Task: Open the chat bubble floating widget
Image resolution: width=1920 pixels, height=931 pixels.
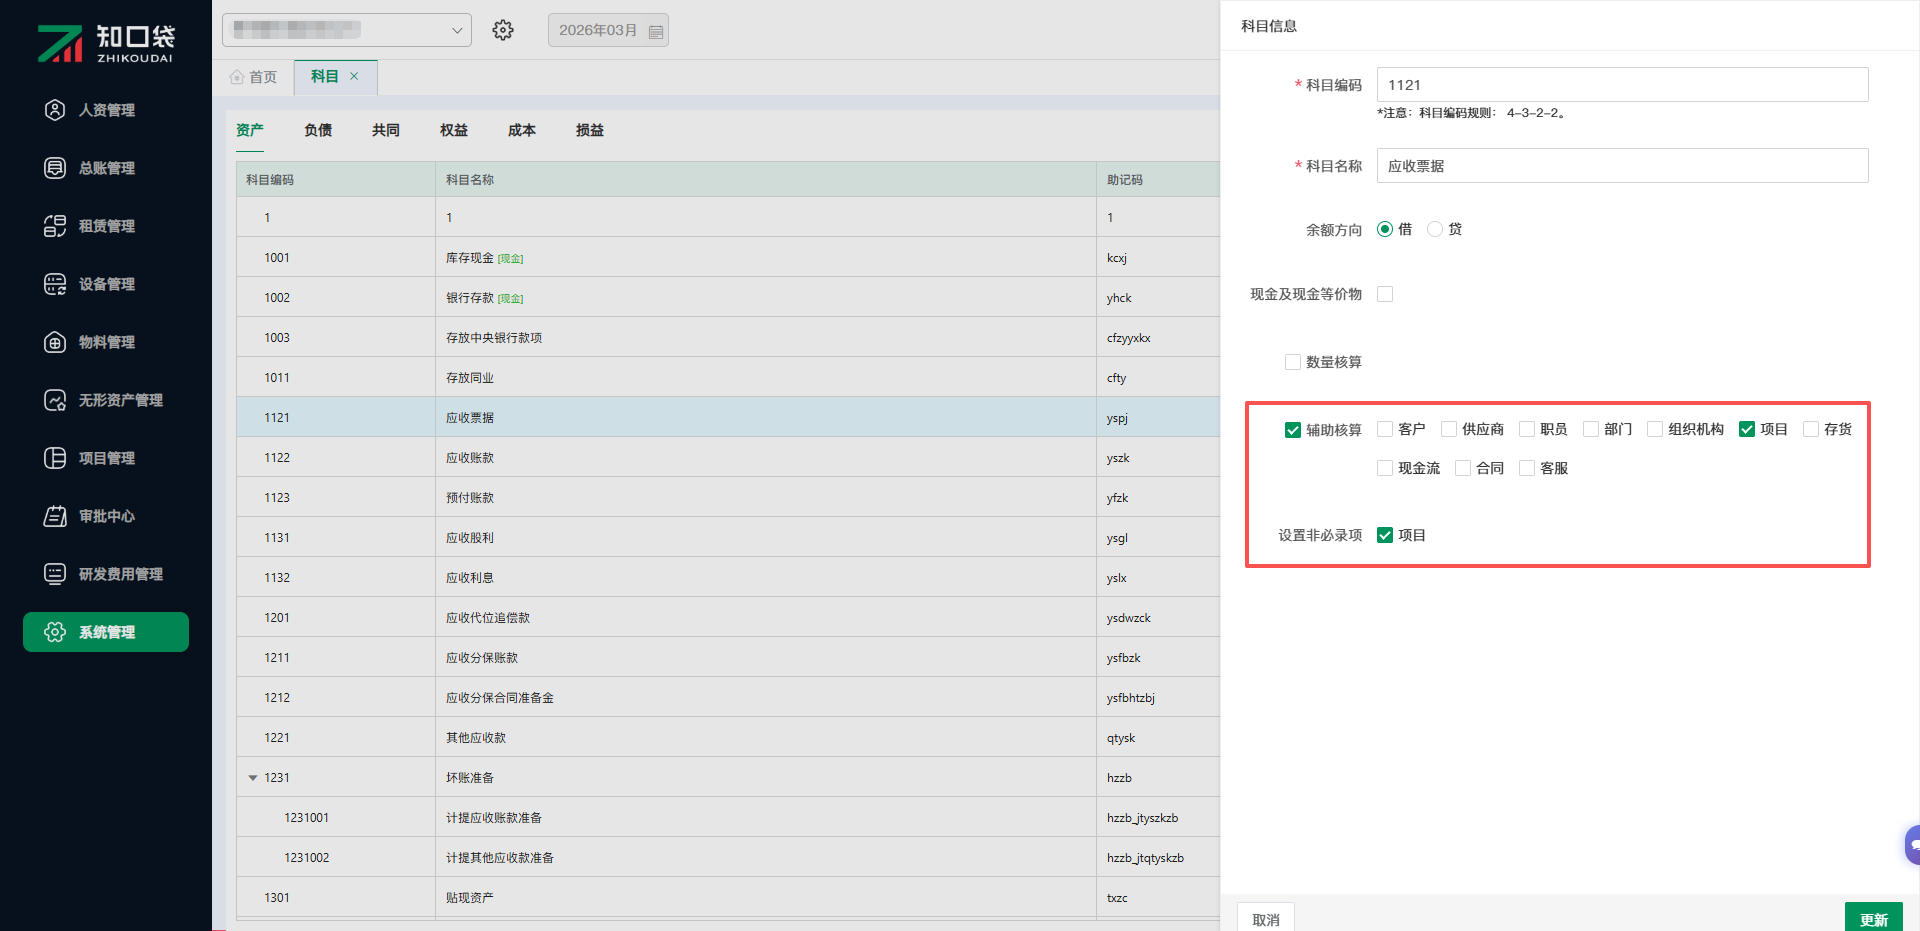Action: 1913,845
